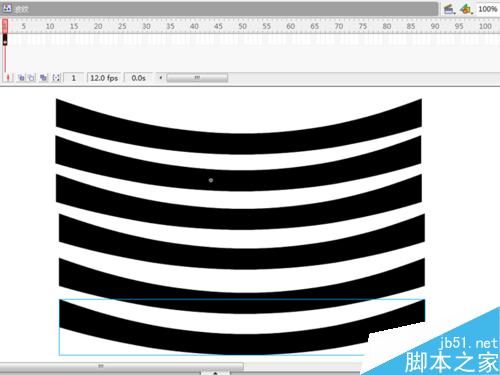
Task: Click frame 95 on the timeline ruler
Action: [x=459, y=26]
